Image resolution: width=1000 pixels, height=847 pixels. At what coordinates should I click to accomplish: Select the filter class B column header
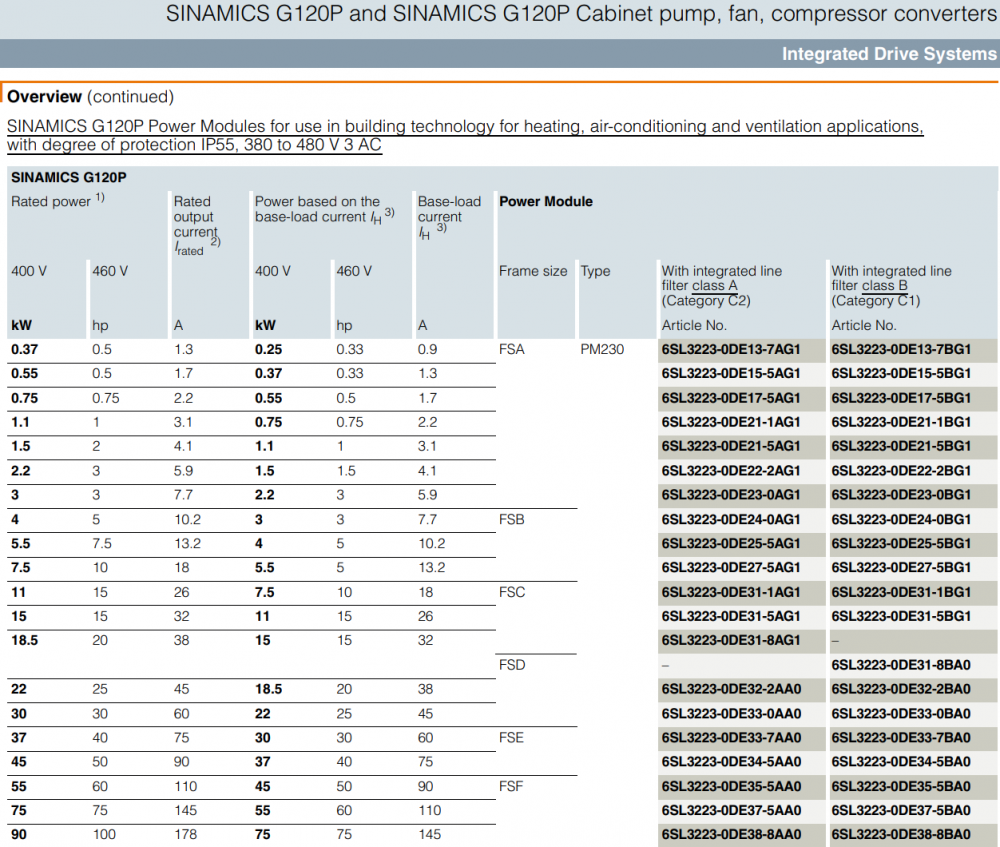(x=891, y=285)
